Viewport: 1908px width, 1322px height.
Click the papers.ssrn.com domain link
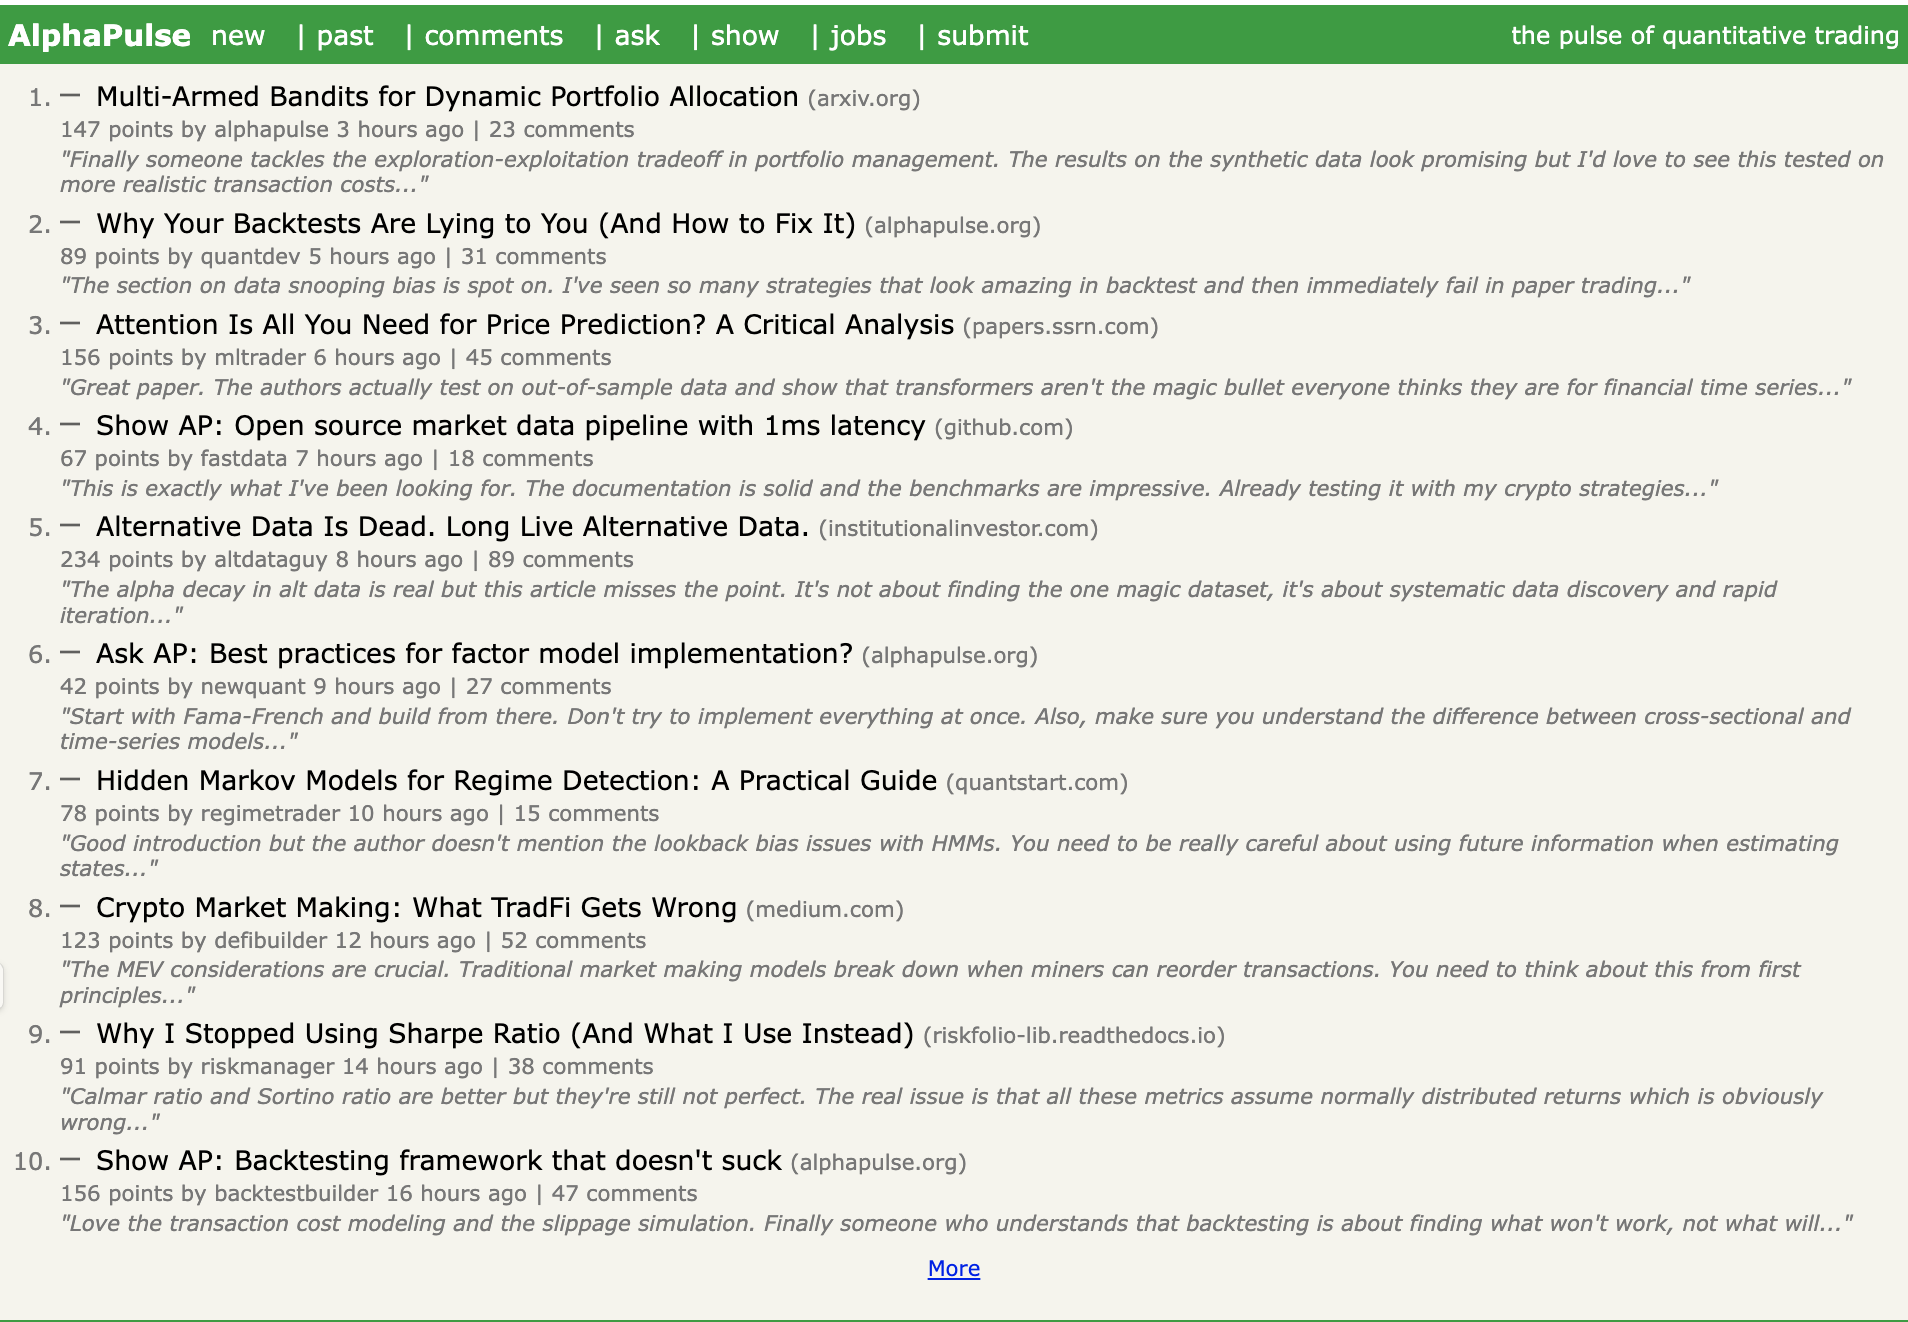[x=1061, y=327]
